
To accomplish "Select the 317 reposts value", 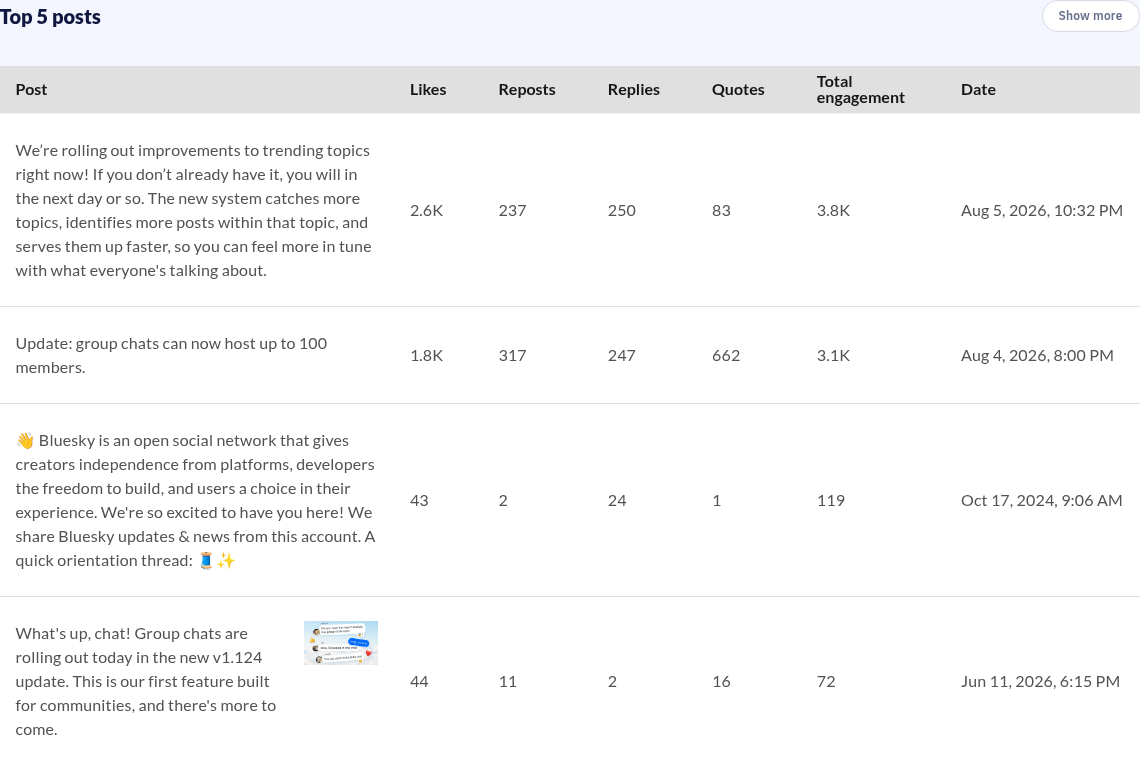I will 512,355.
